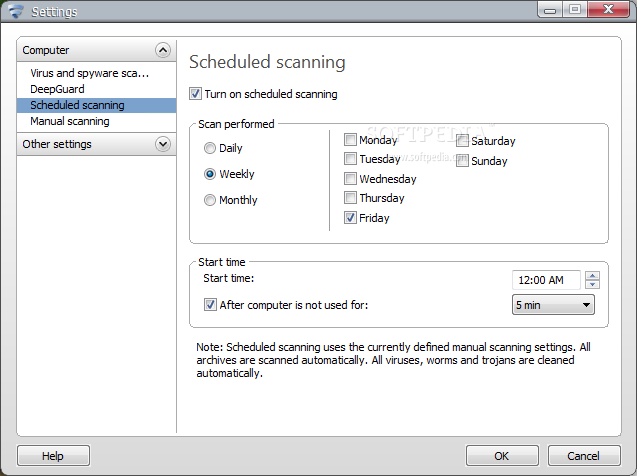Click the Other settings section header

[x=96, y=144]
